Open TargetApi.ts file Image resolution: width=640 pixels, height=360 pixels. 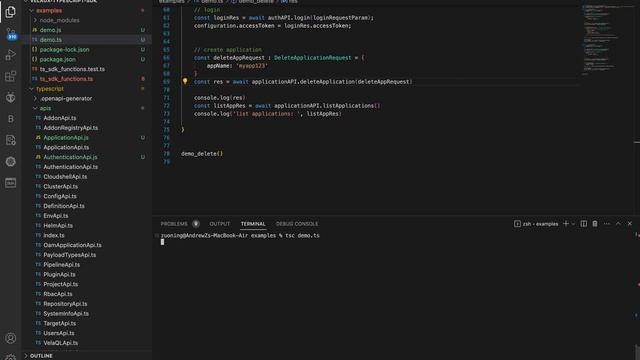click(59, 324)
